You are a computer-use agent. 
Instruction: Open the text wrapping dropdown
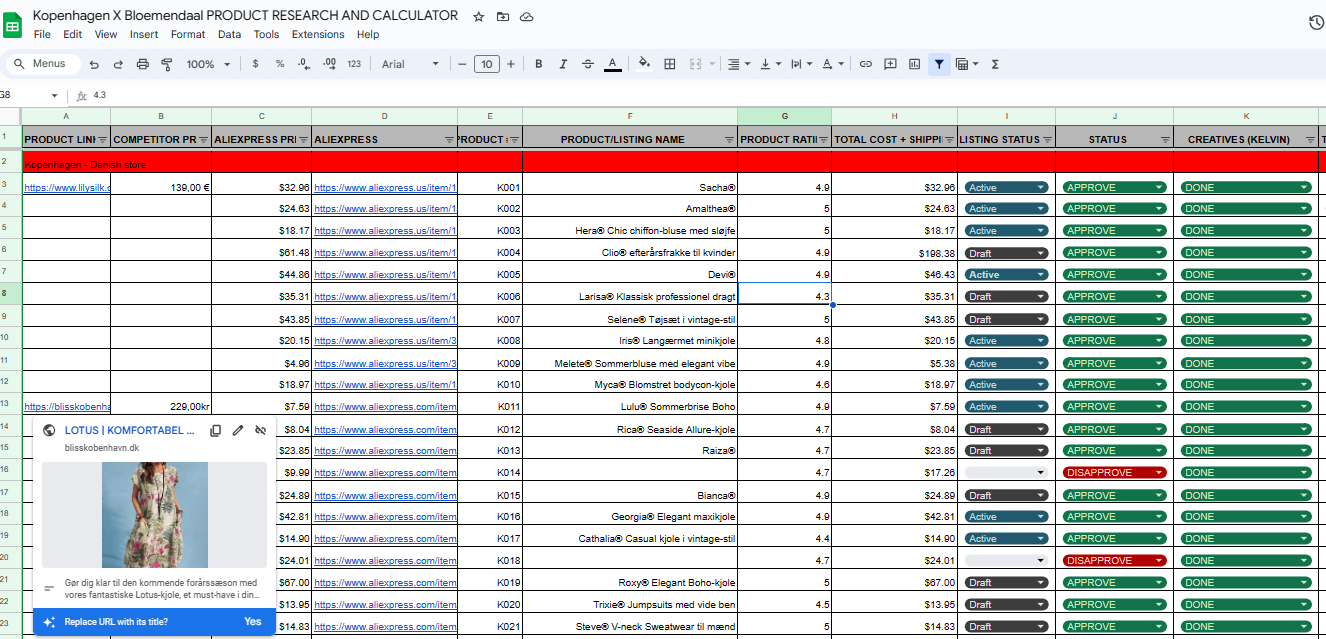801,64
